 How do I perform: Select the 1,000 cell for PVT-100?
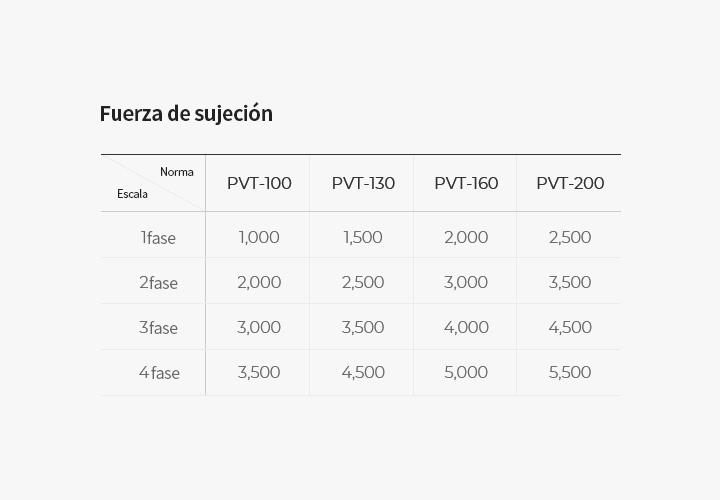pos(259,237)
